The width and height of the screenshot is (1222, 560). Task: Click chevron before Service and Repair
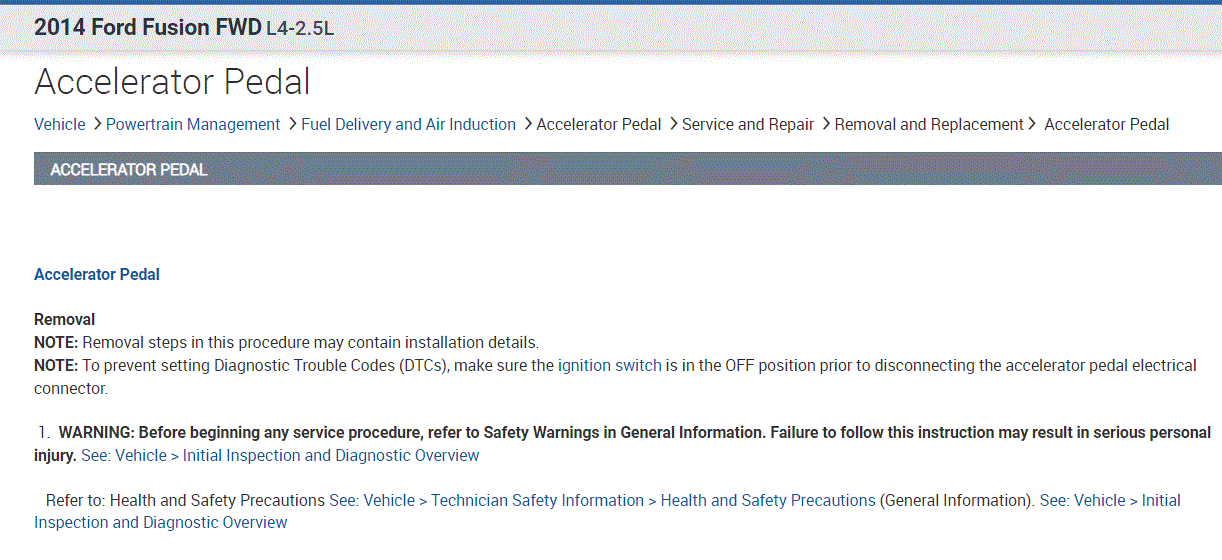[673, 124]
